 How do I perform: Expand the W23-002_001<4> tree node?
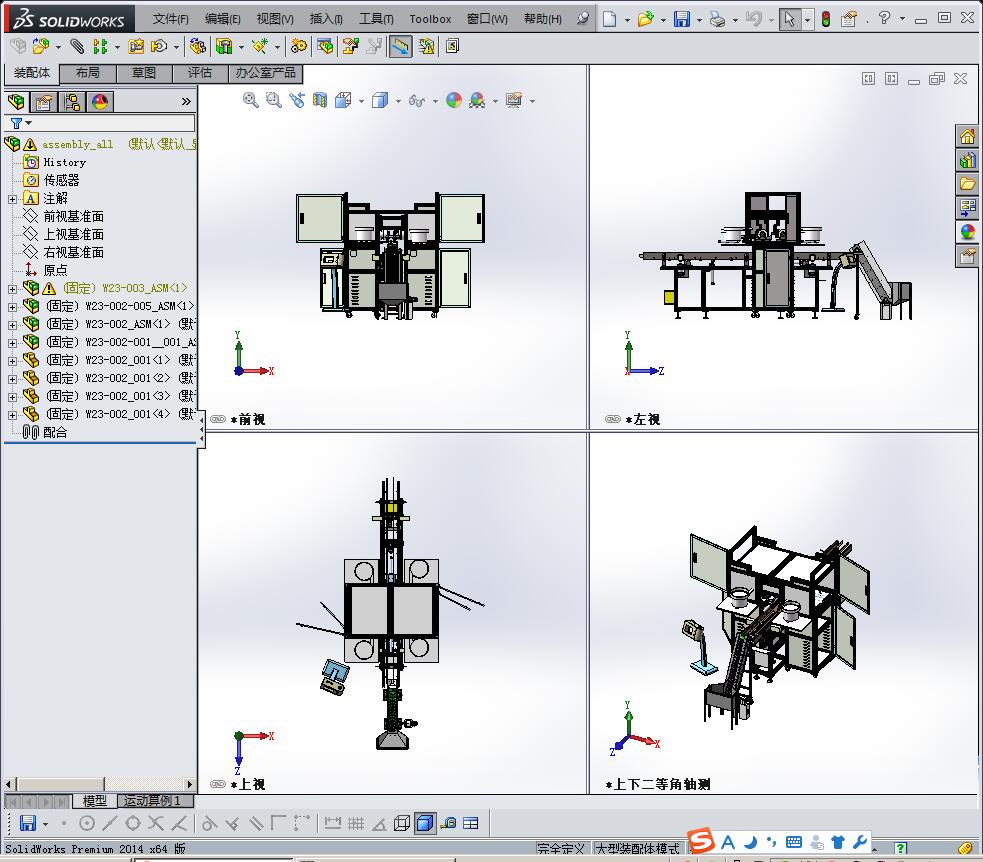tap(12, 415)
